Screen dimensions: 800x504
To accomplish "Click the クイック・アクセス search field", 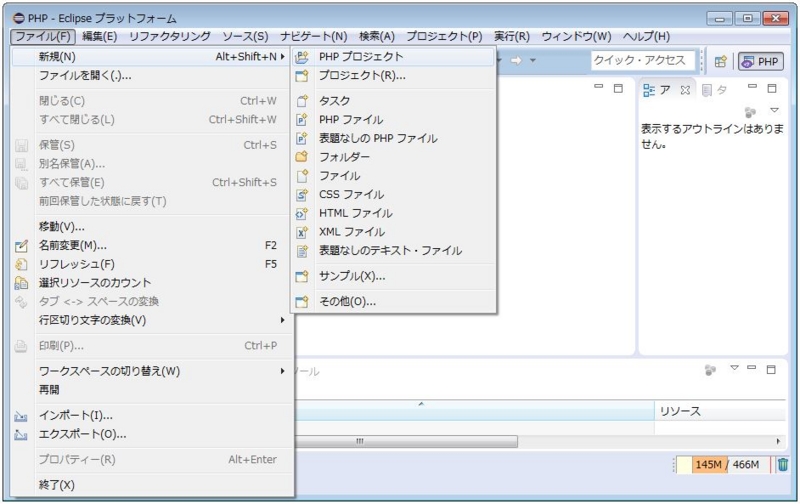I will tap(643, 61).
